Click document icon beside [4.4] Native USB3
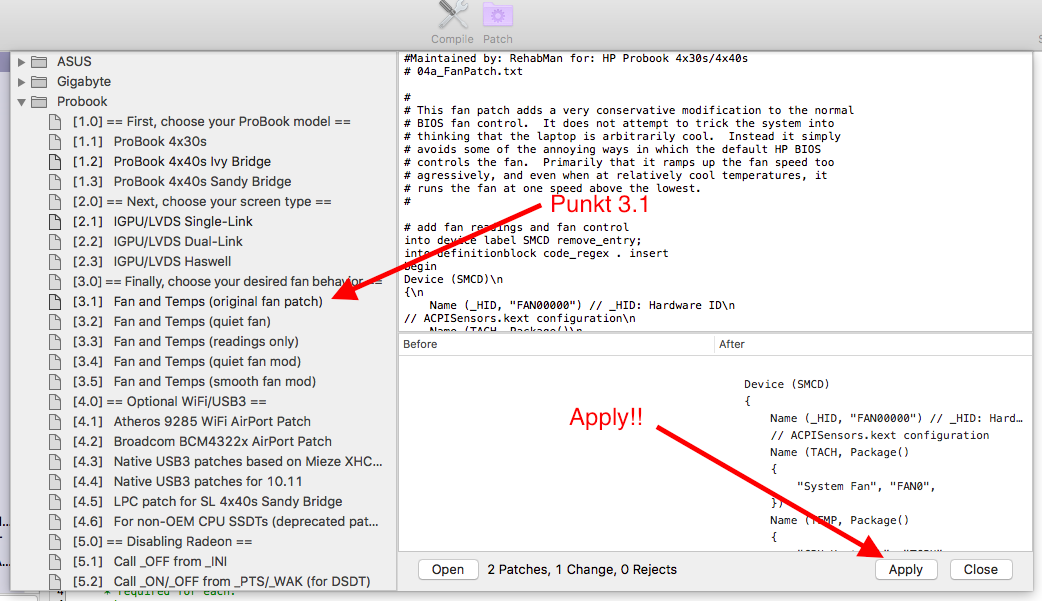This screenshot has height=601, width=1042. coord(54,481)
